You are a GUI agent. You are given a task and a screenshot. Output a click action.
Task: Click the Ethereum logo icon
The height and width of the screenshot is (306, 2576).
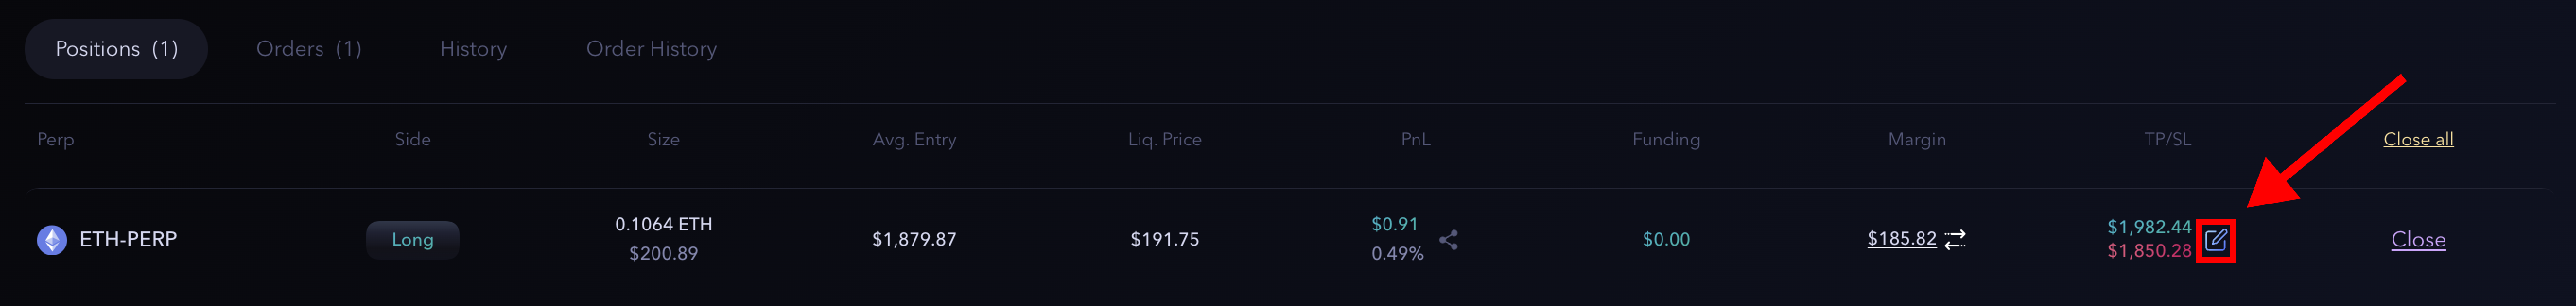pyautogui.click(x=52, y=240)
